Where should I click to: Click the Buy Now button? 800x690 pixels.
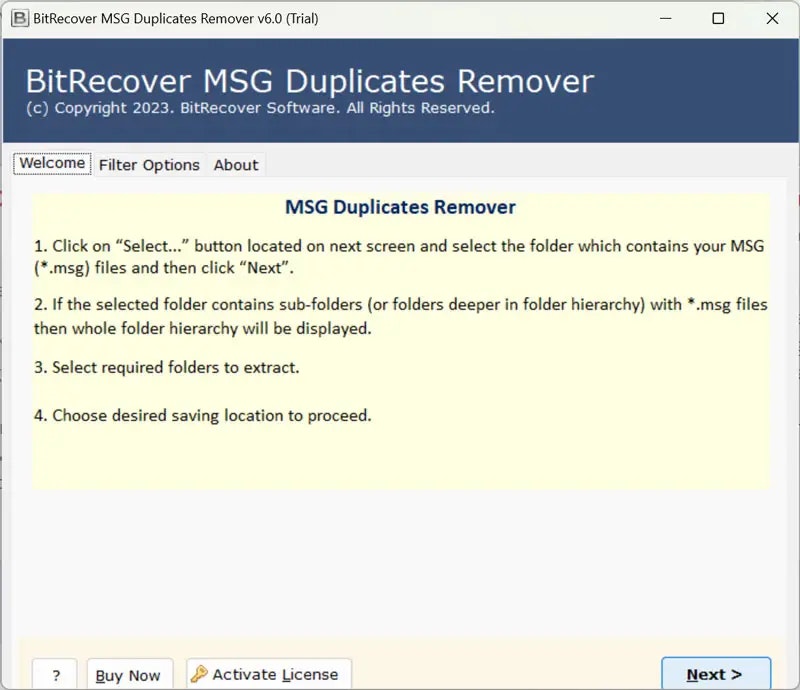[130, 675]
